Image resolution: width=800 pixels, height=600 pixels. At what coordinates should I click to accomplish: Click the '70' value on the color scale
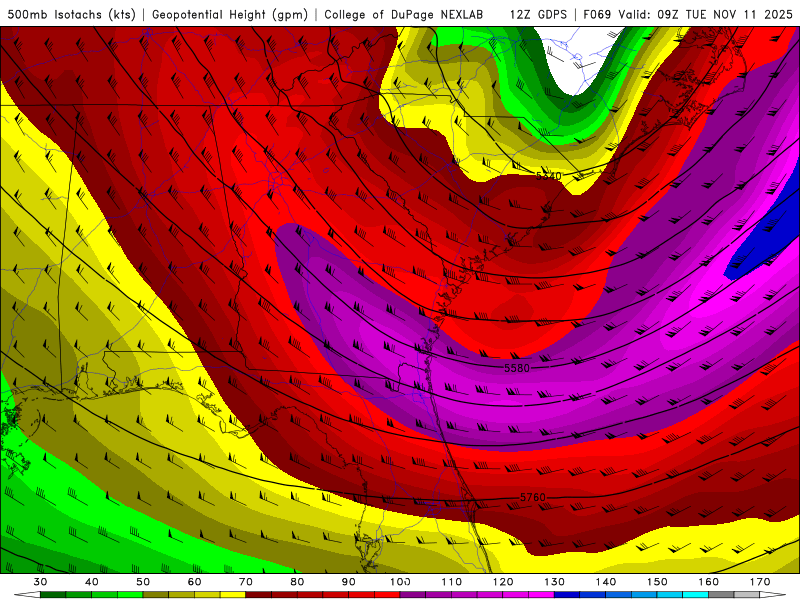(246, 582)
